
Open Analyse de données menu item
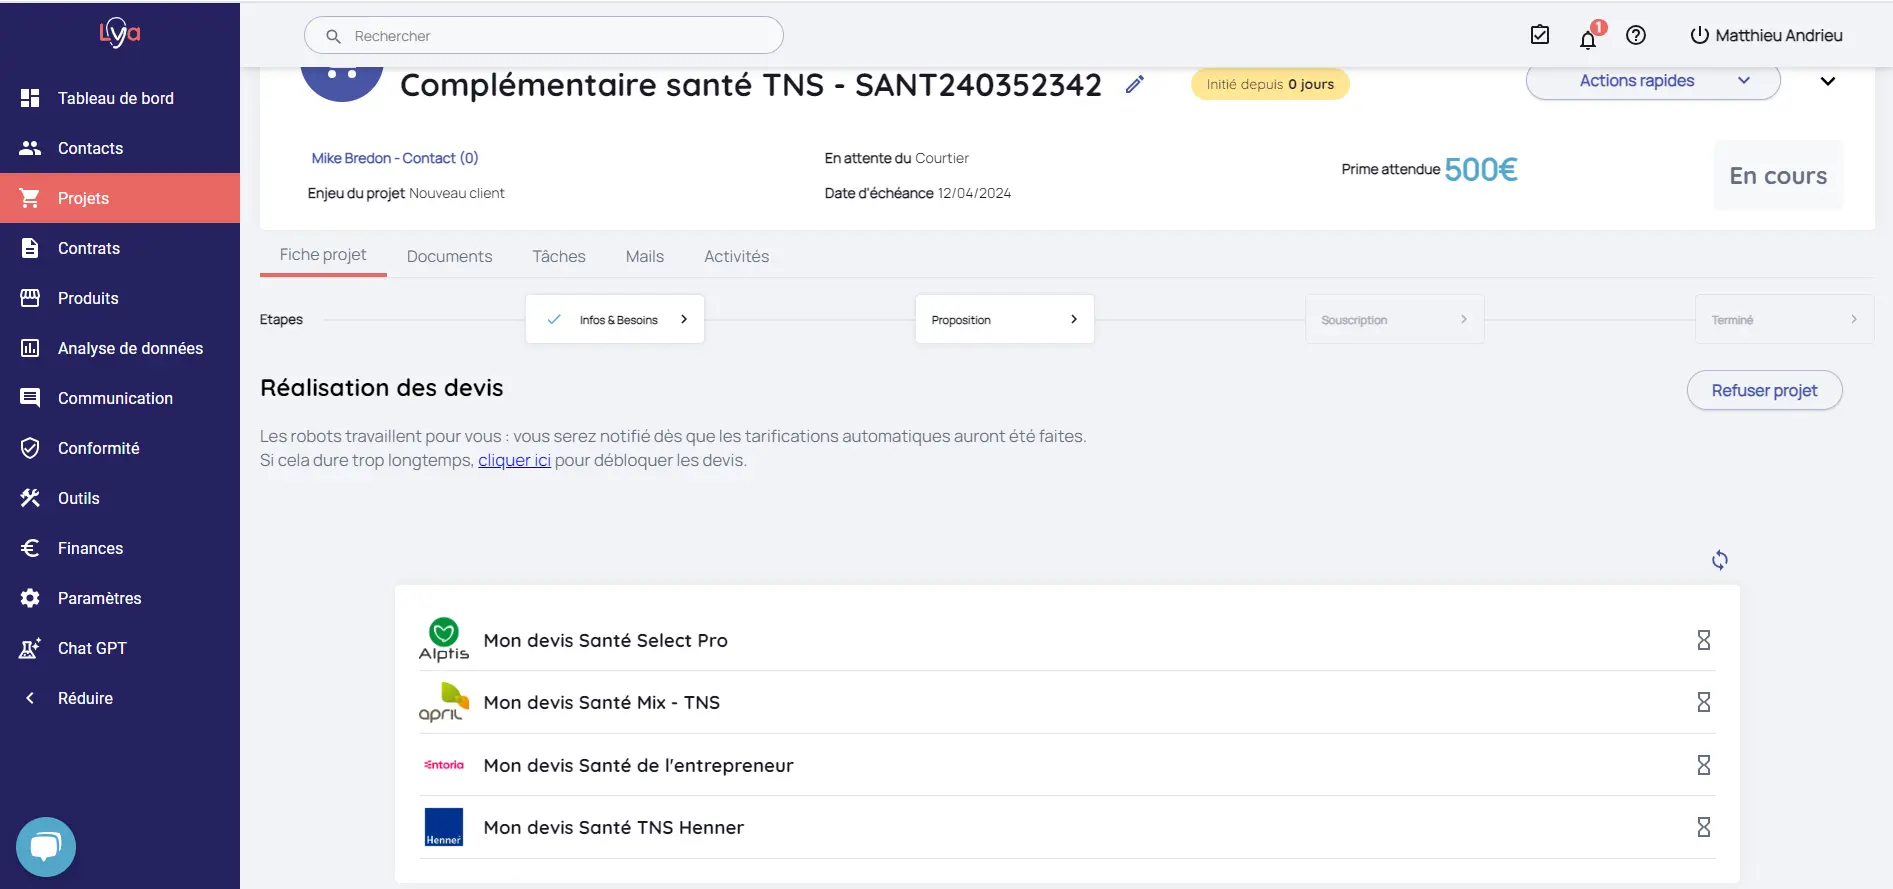120,348
